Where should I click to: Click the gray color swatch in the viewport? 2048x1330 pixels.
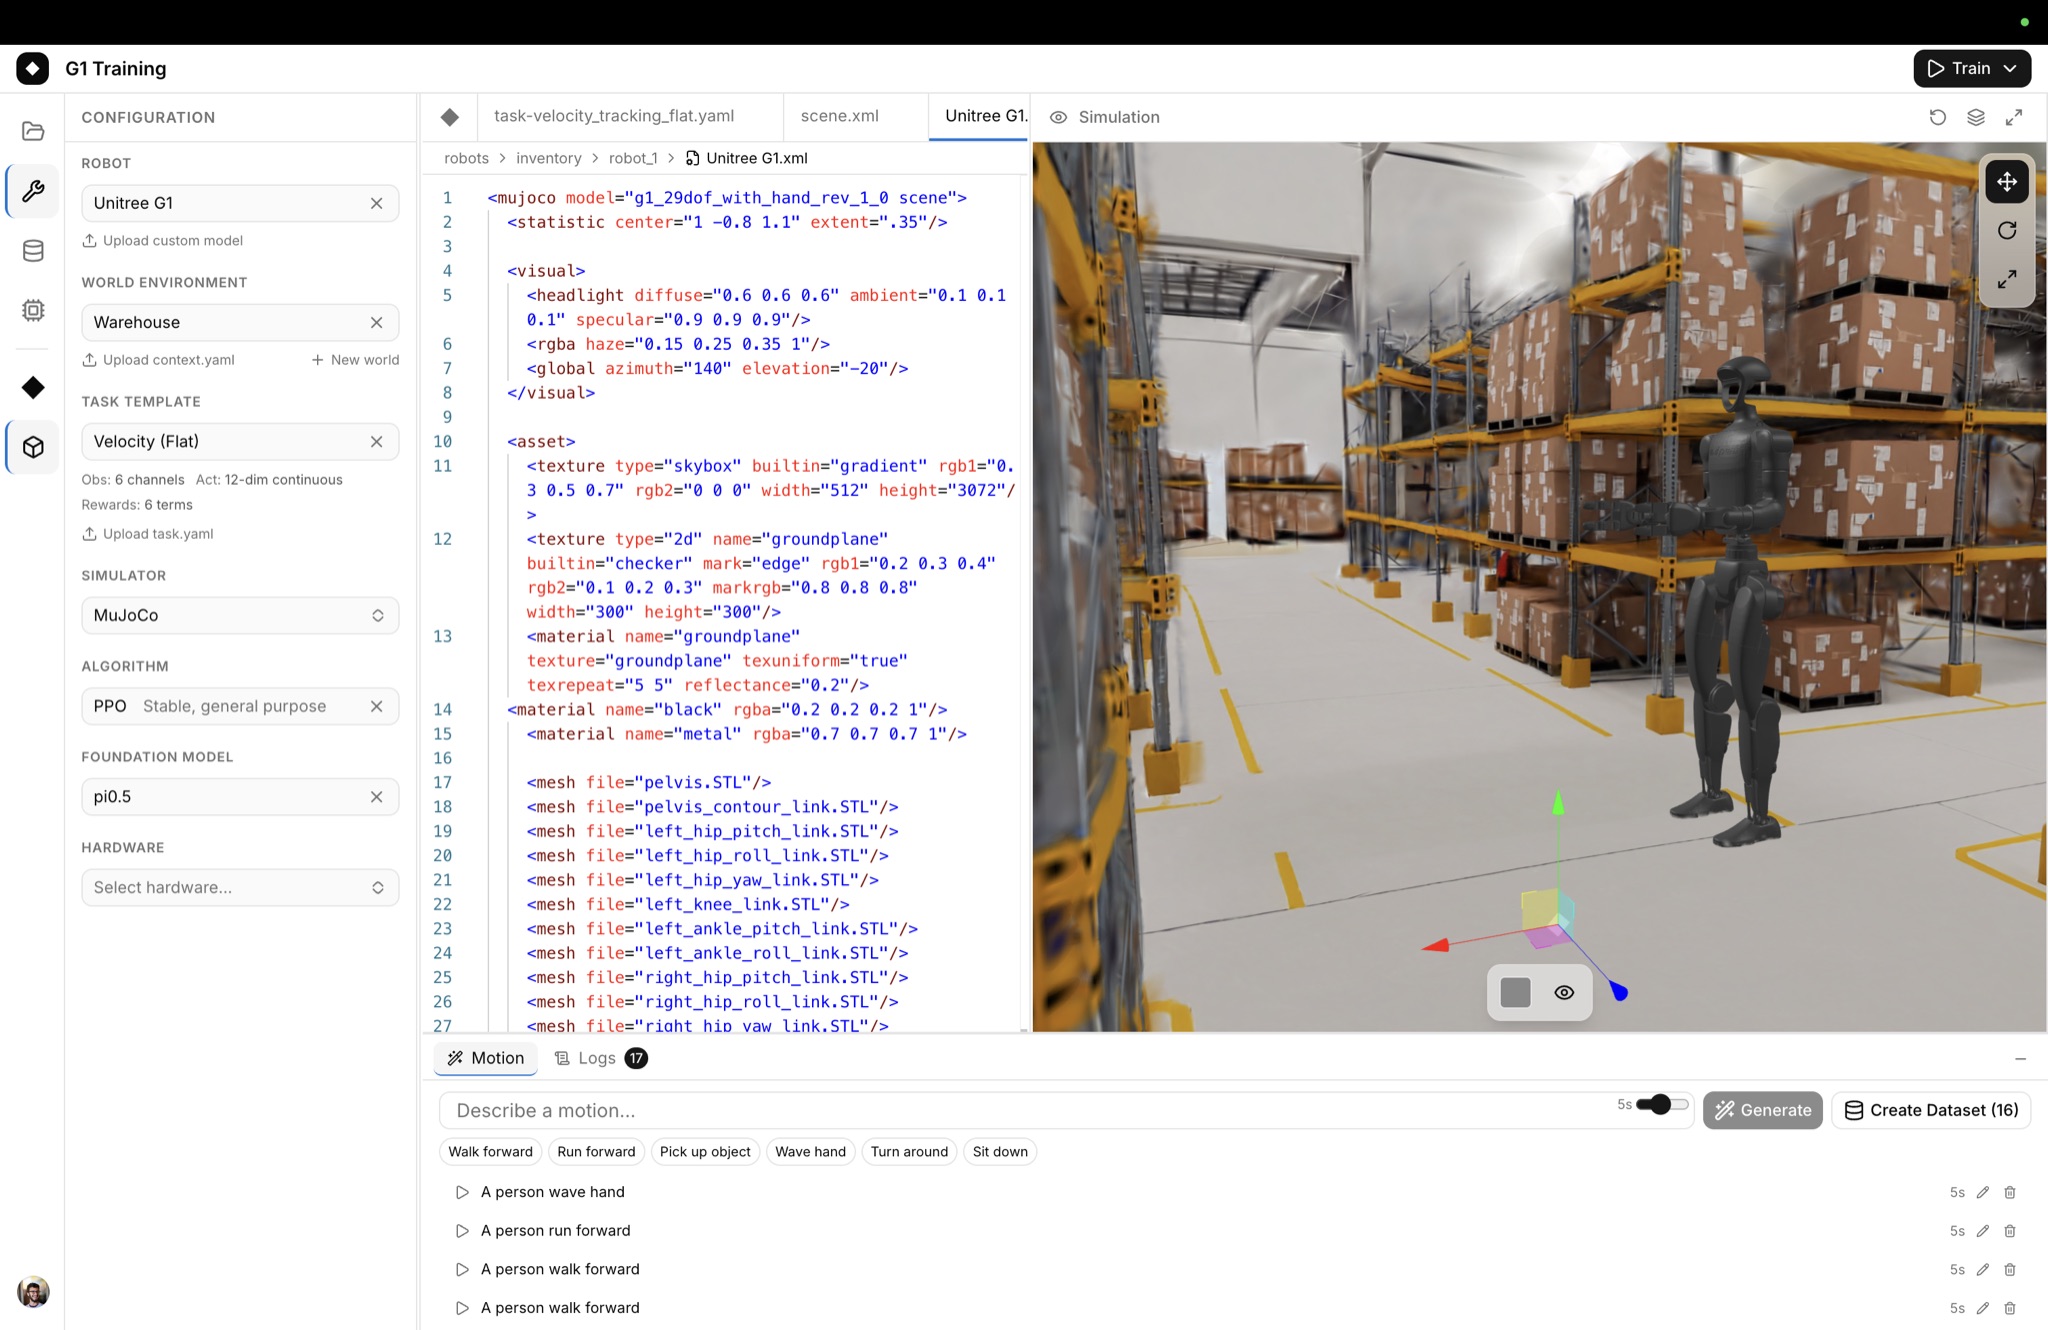point(1514,992)
